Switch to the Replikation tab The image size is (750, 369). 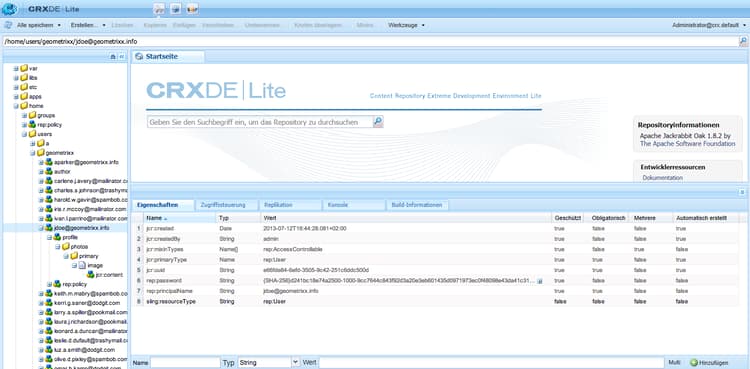pyautogui.click(x=290, y=205)
